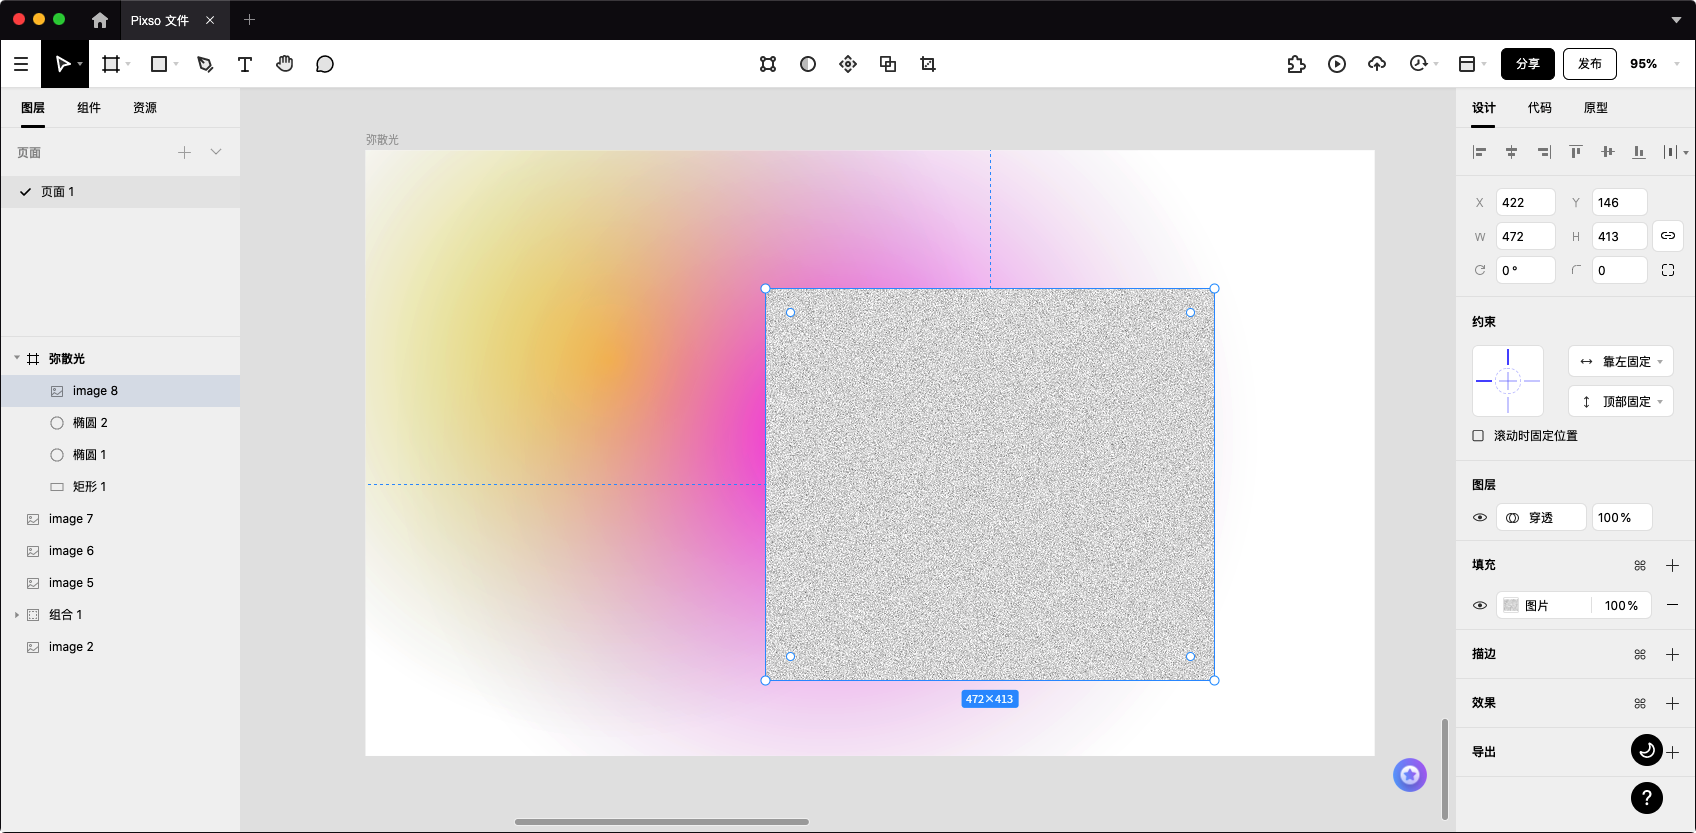Click the cloud upload icon
Image resolution: width=1696 pixels, height=833 pixels.
point(1377,64)
